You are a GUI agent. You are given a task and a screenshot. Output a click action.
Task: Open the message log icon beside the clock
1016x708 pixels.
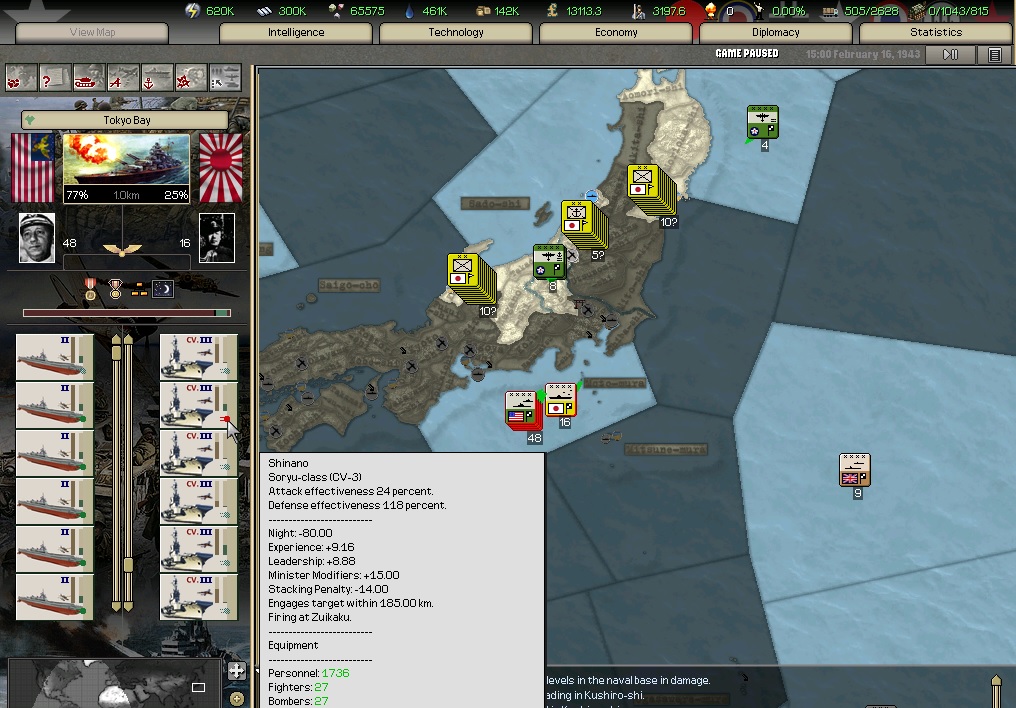[x=995, y=55]
